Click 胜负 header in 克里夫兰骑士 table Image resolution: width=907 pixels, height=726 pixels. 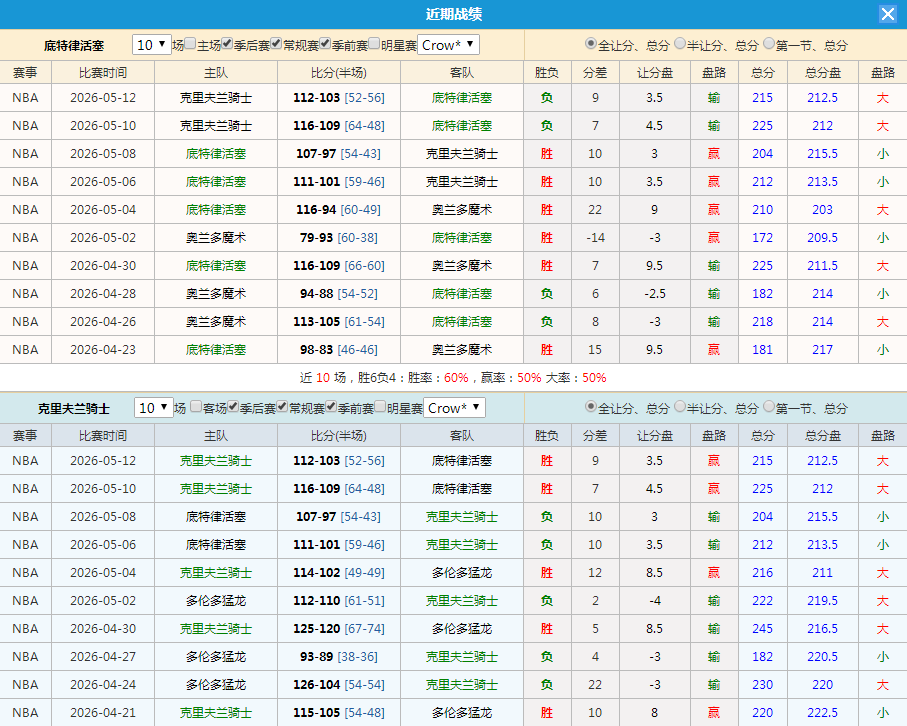547,436
